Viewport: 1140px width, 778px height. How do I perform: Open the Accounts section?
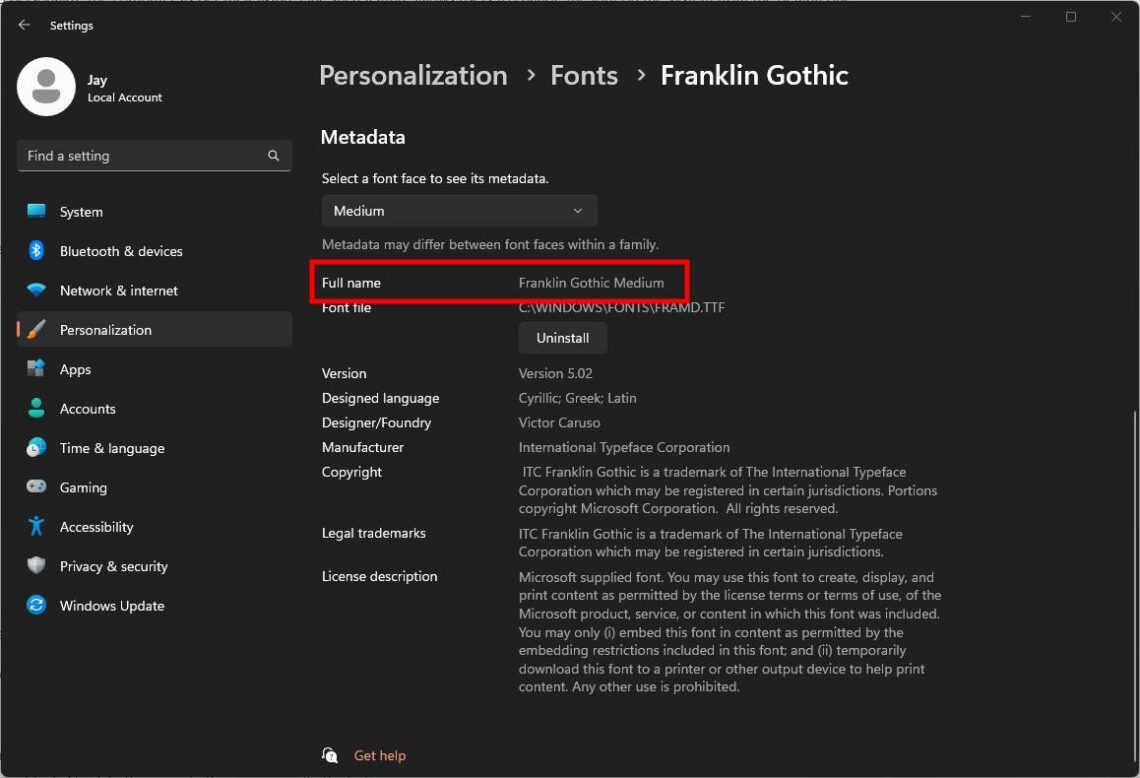[88, 408]
